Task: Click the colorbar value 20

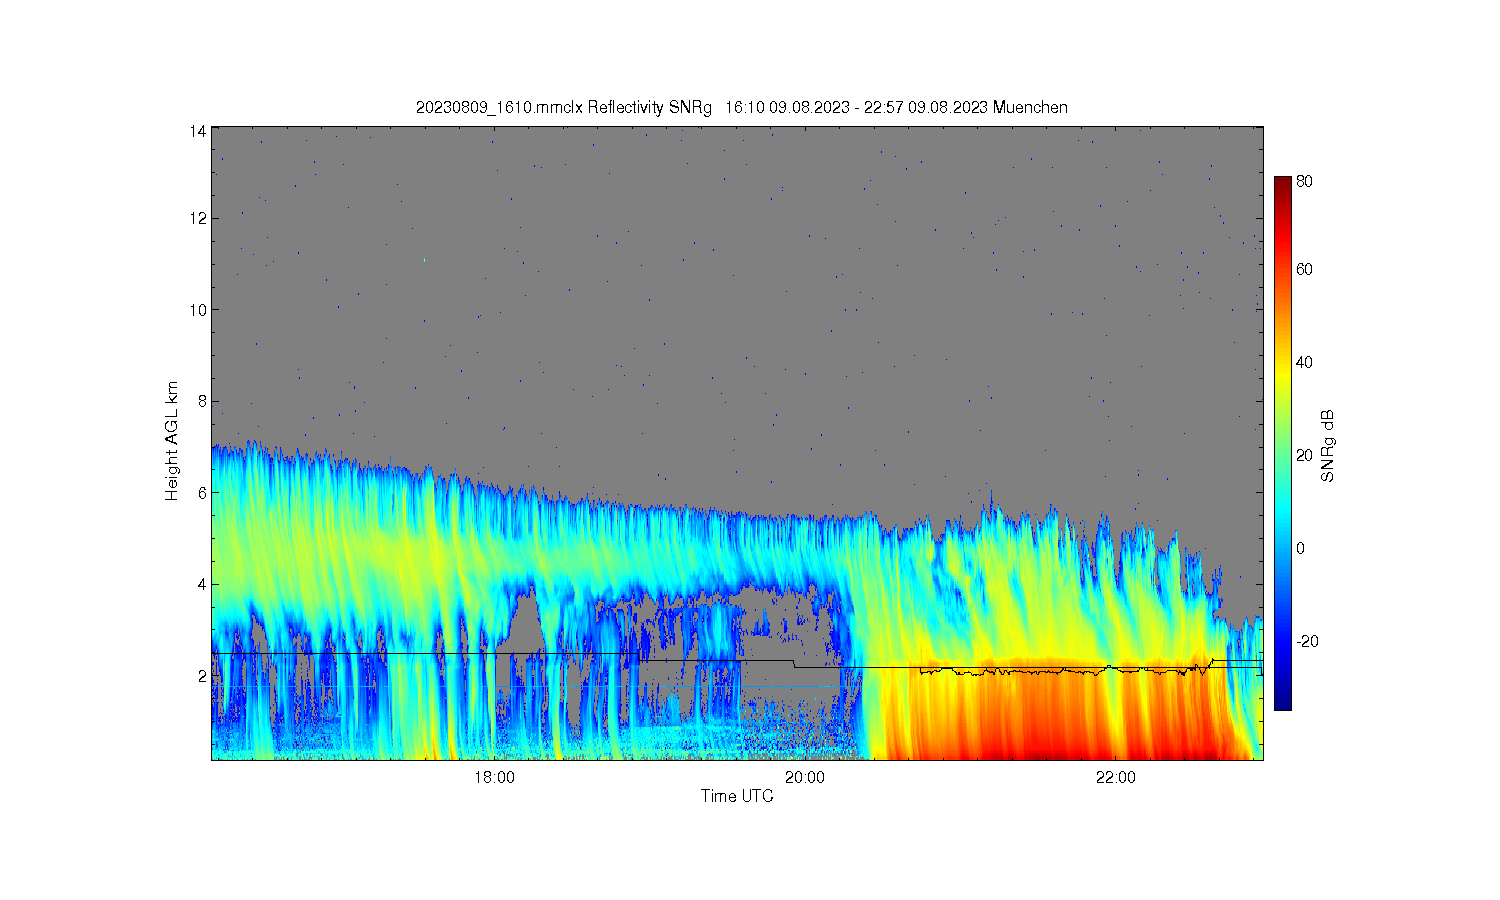Action: click(1304, 455)
